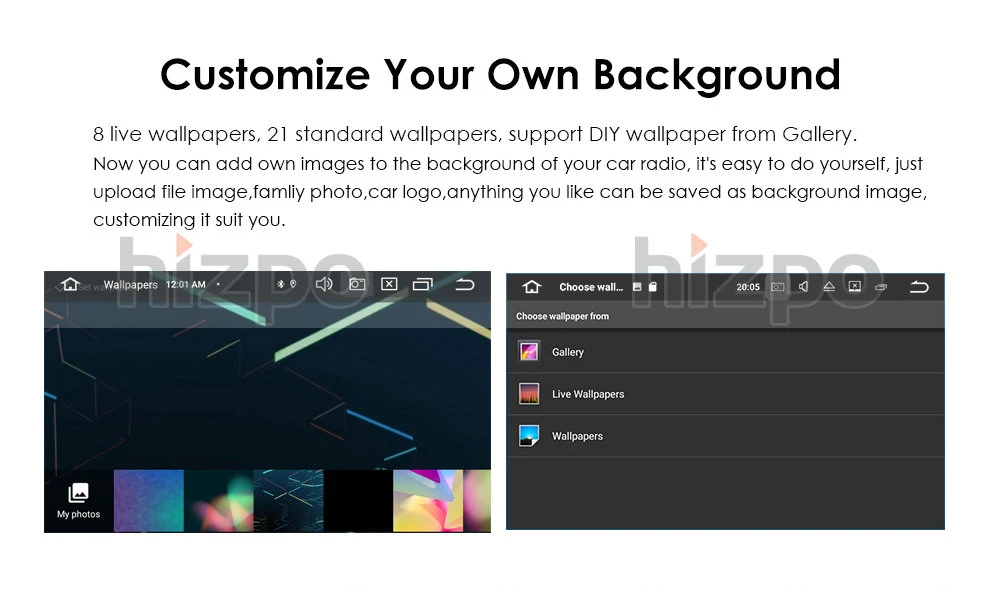This screenshot has width=1000, height=592.
Task: Tap Choose wall... title text
Action: [591, 287]
